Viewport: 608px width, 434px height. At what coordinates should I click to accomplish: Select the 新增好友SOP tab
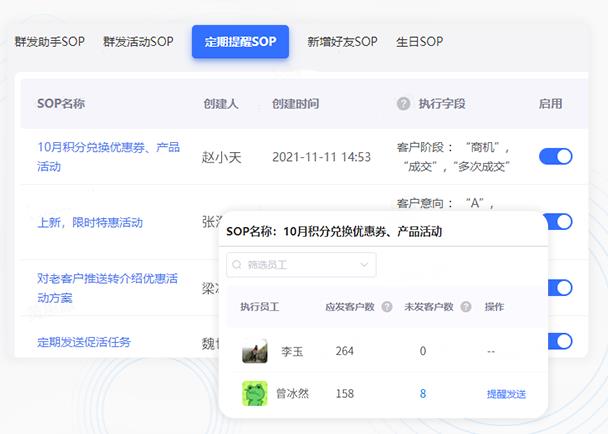[x=342, y=42]
